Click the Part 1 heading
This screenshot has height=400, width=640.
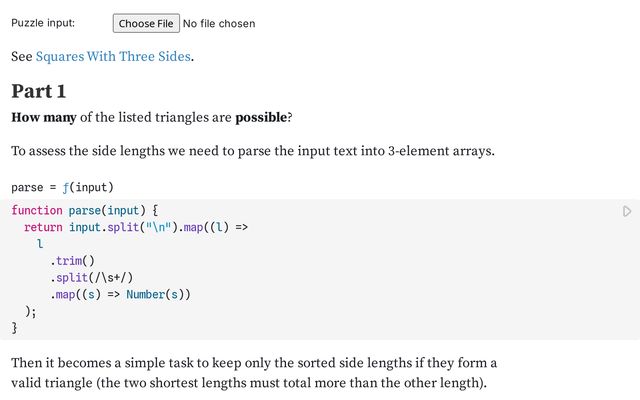[38, 91]
